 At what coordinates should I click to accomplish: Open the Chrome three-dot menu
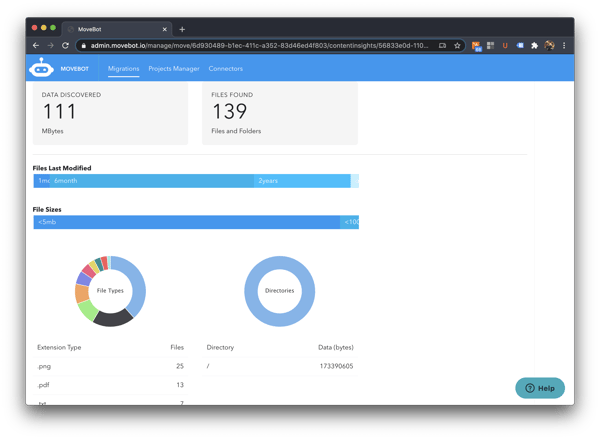tap(564, 45)
